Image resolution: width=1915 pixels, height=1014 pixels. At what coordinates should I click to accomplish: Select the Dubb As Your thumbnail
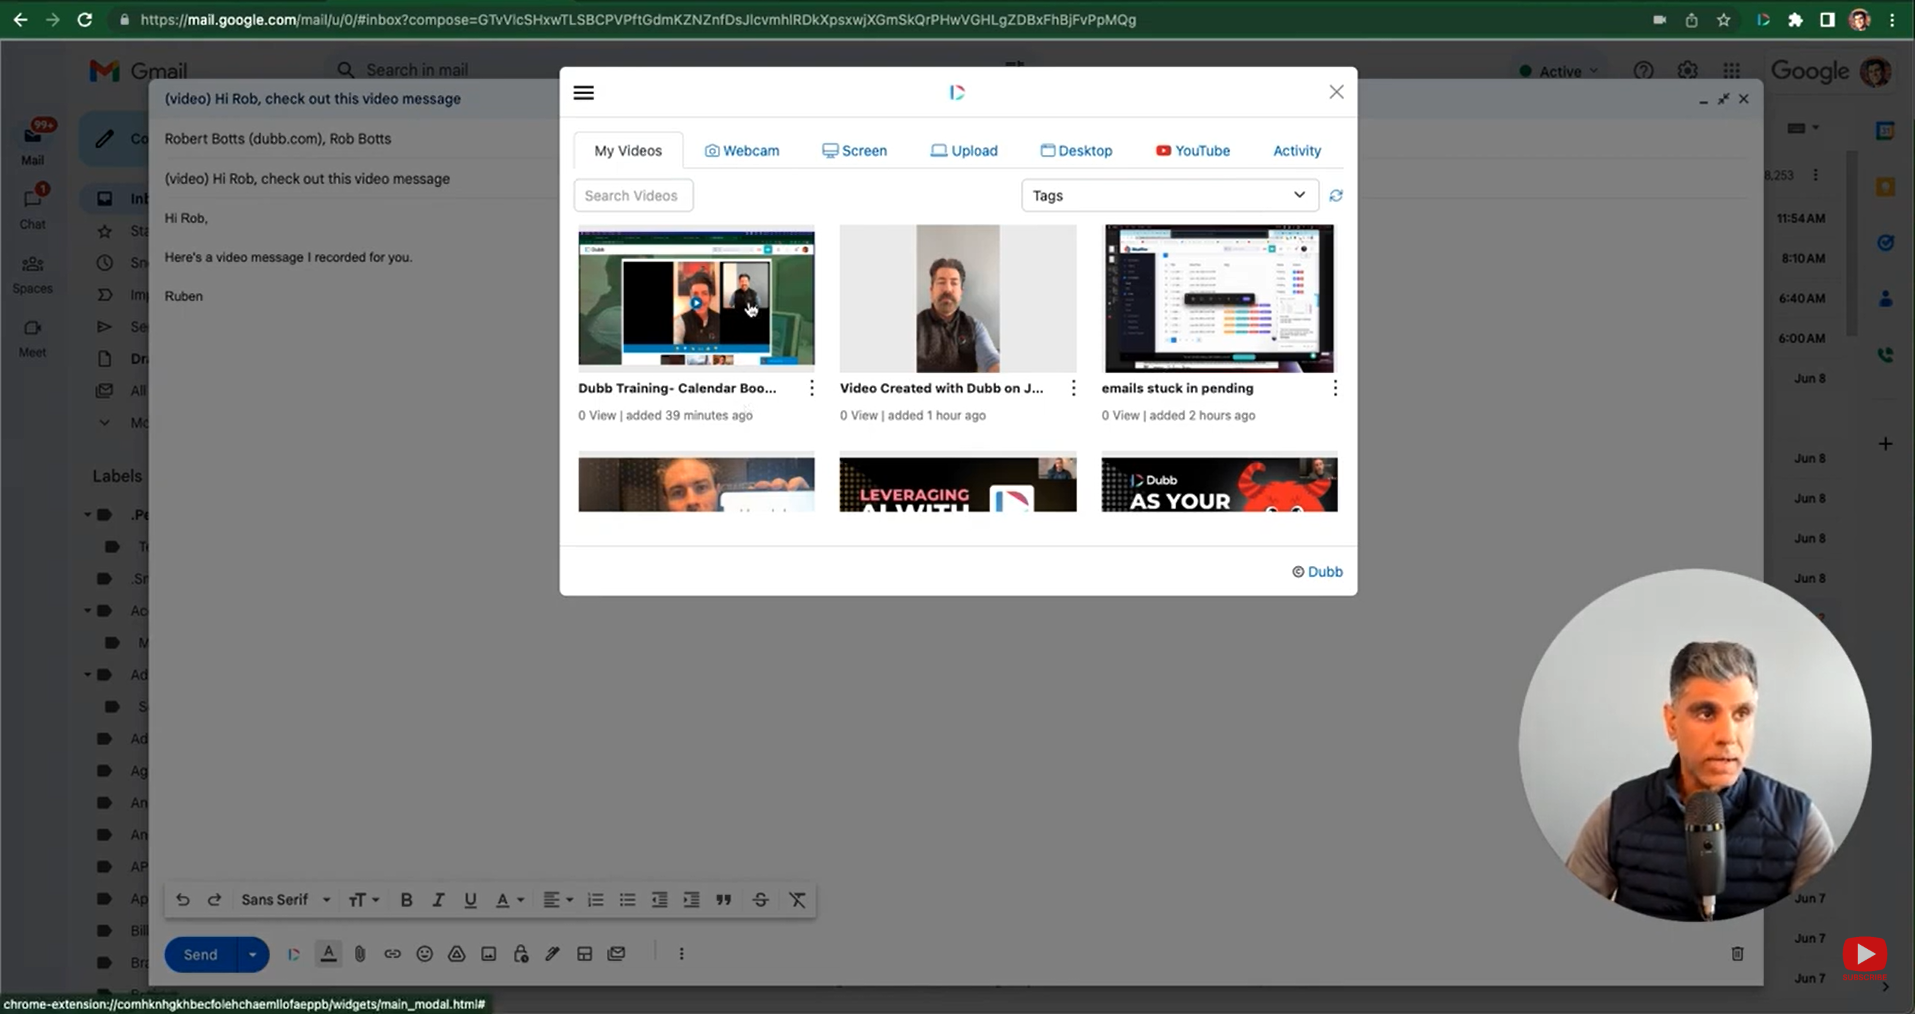click(1219, 484)
